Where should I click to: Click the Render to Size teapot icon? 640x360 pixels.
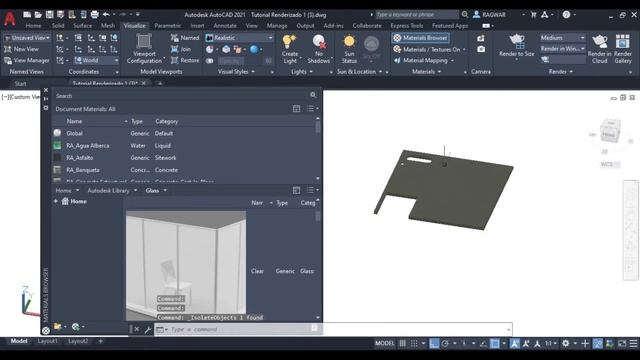point(516,41)
